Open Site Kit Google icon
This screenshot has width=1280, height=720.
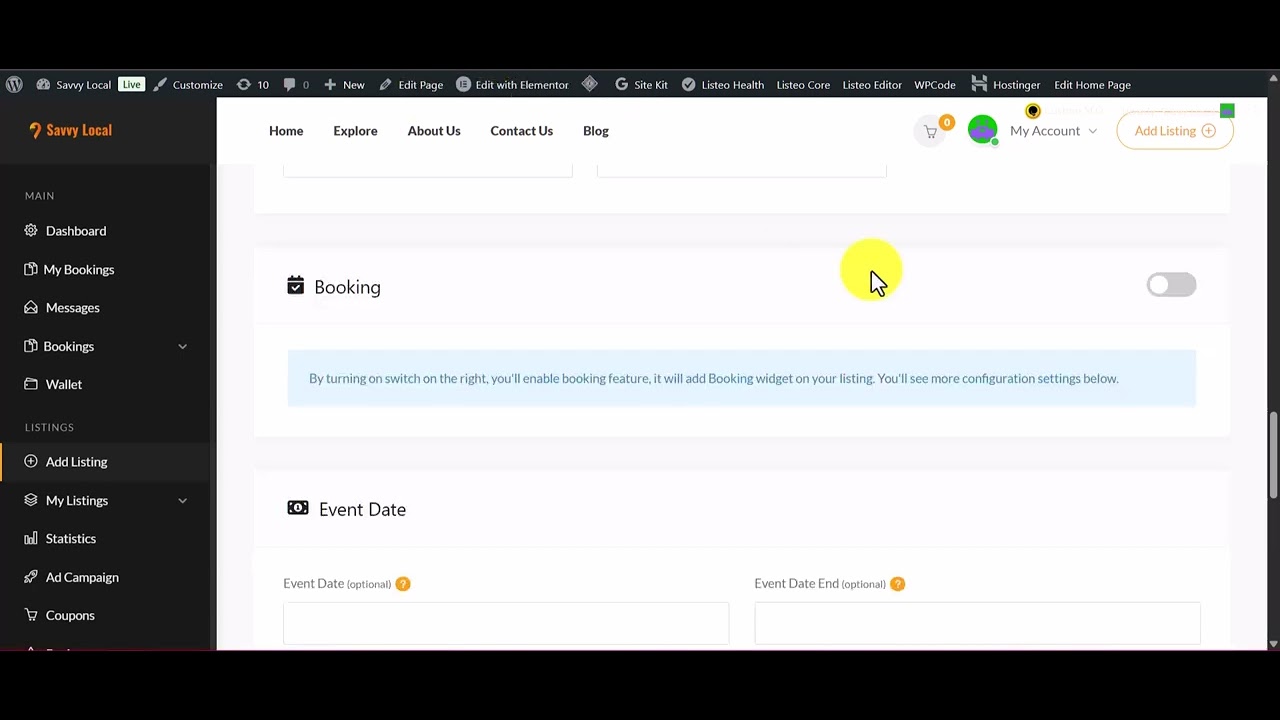click(x=622, y=85)
